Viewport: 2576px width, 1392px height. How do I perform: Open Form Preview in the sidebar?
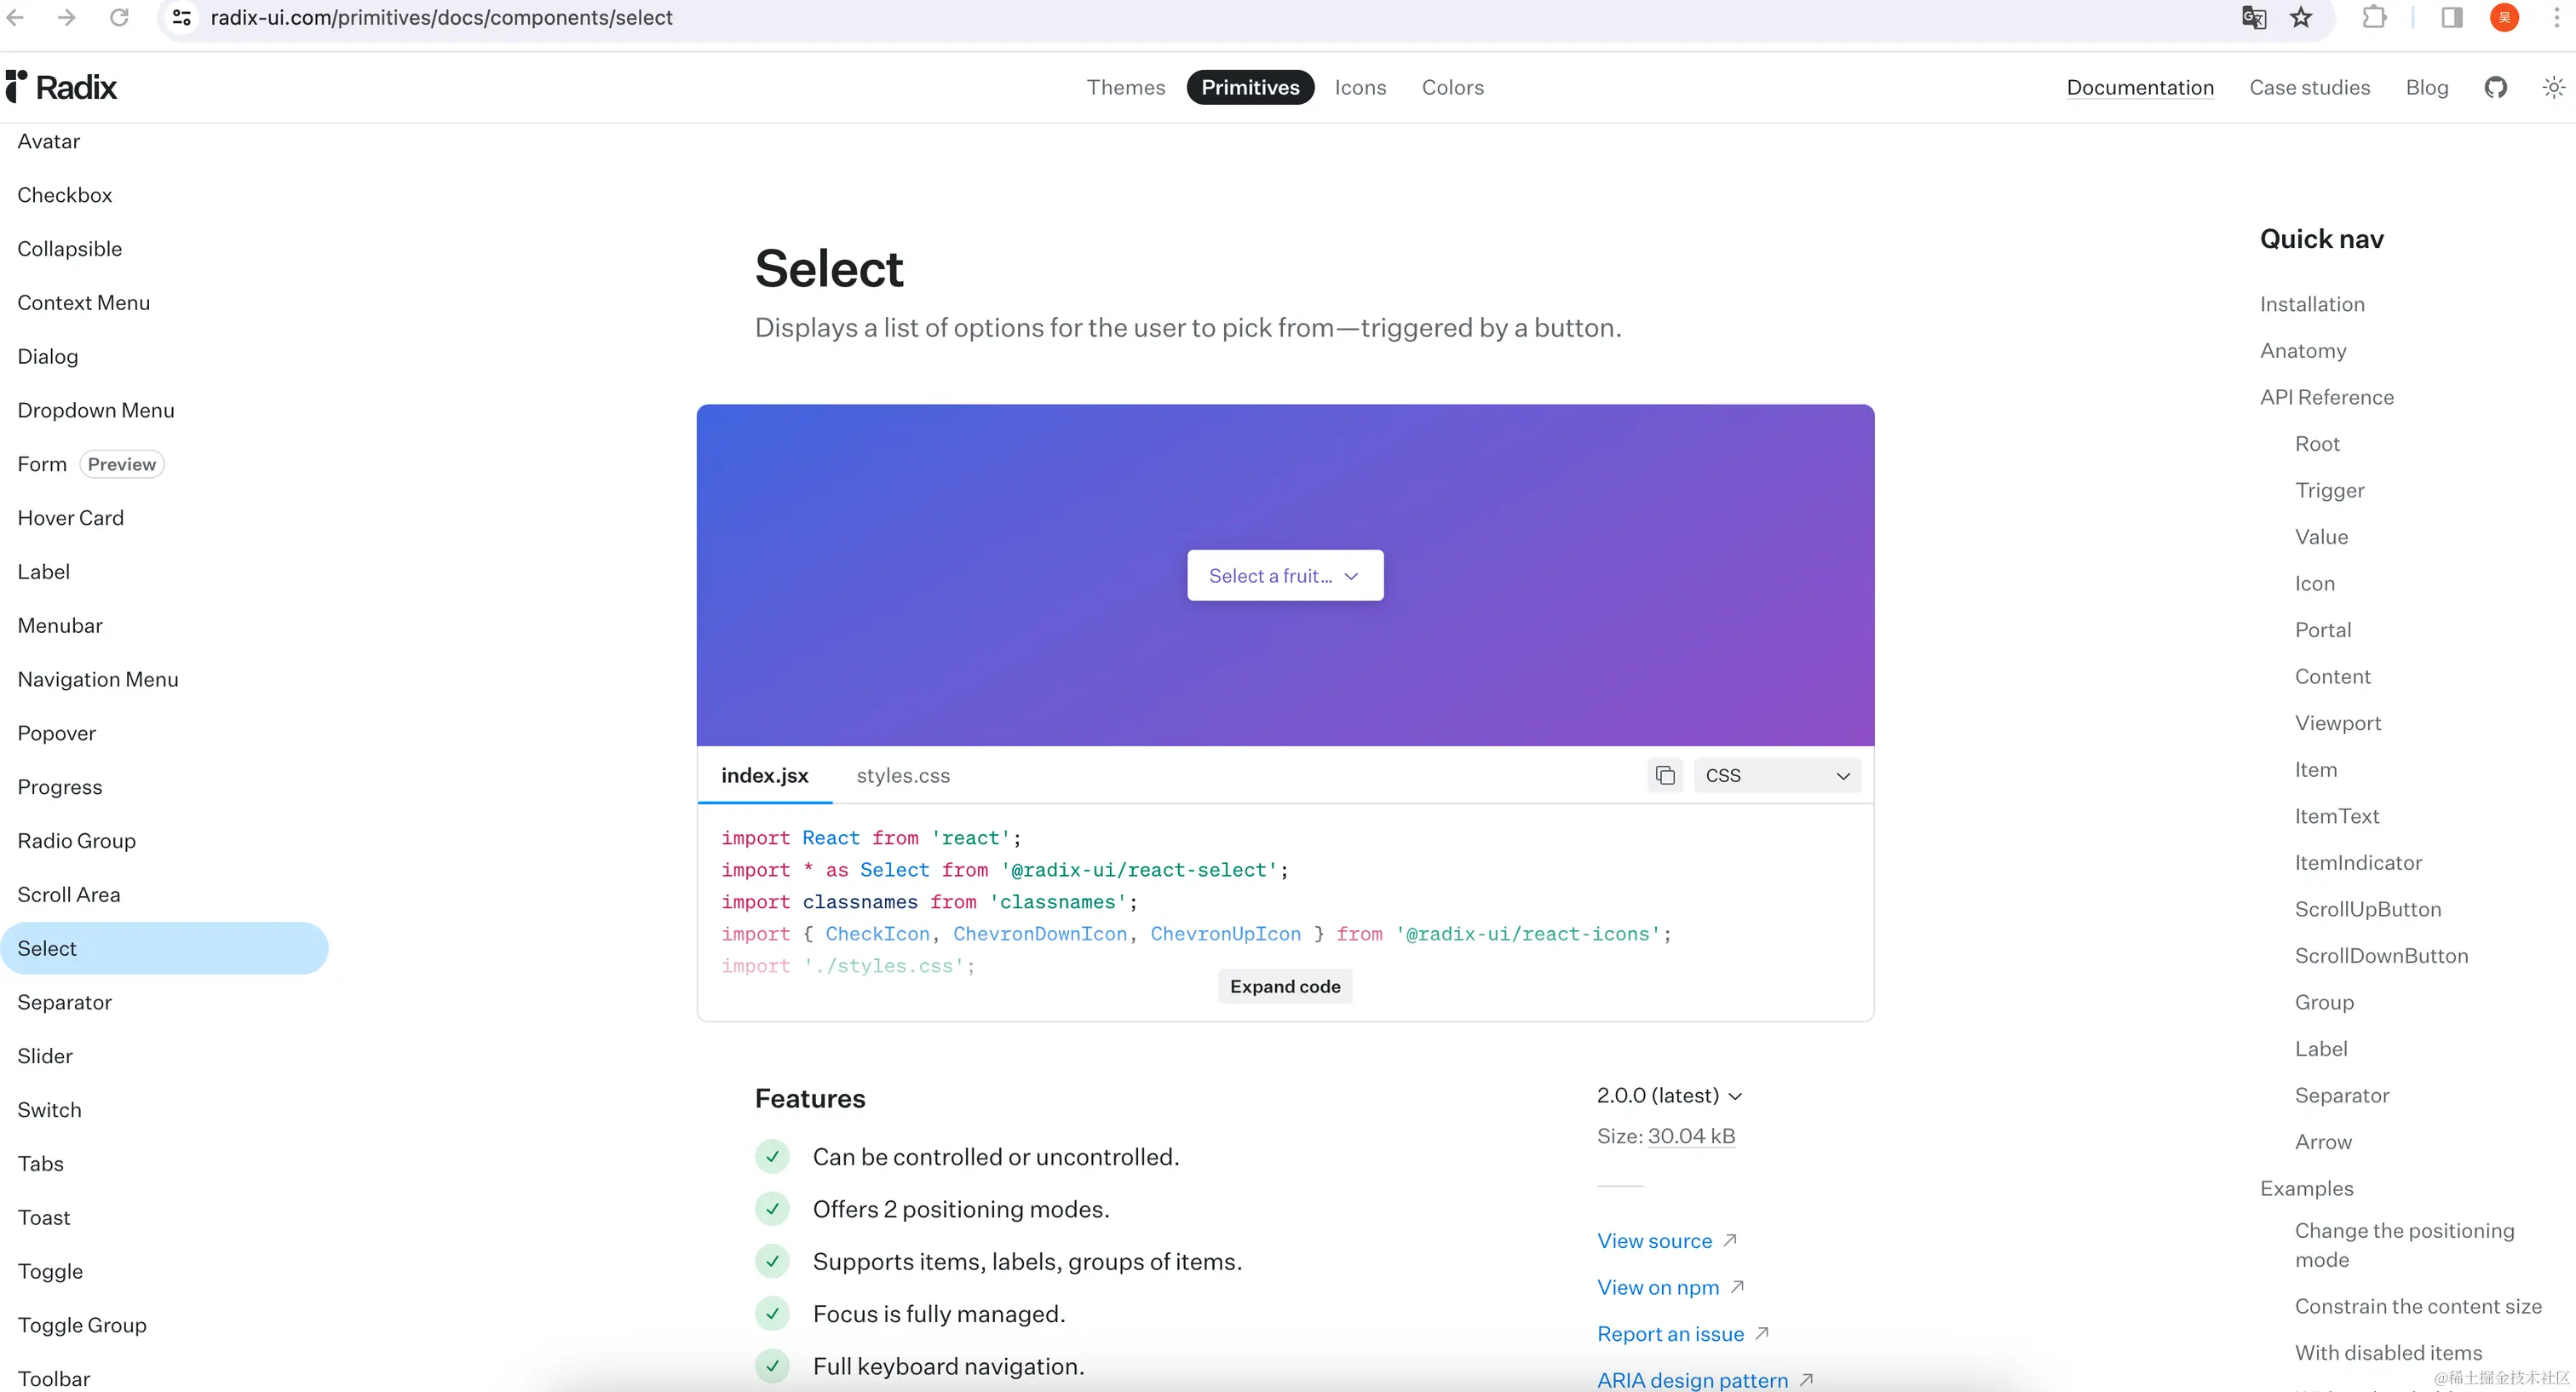pos(91,464)
